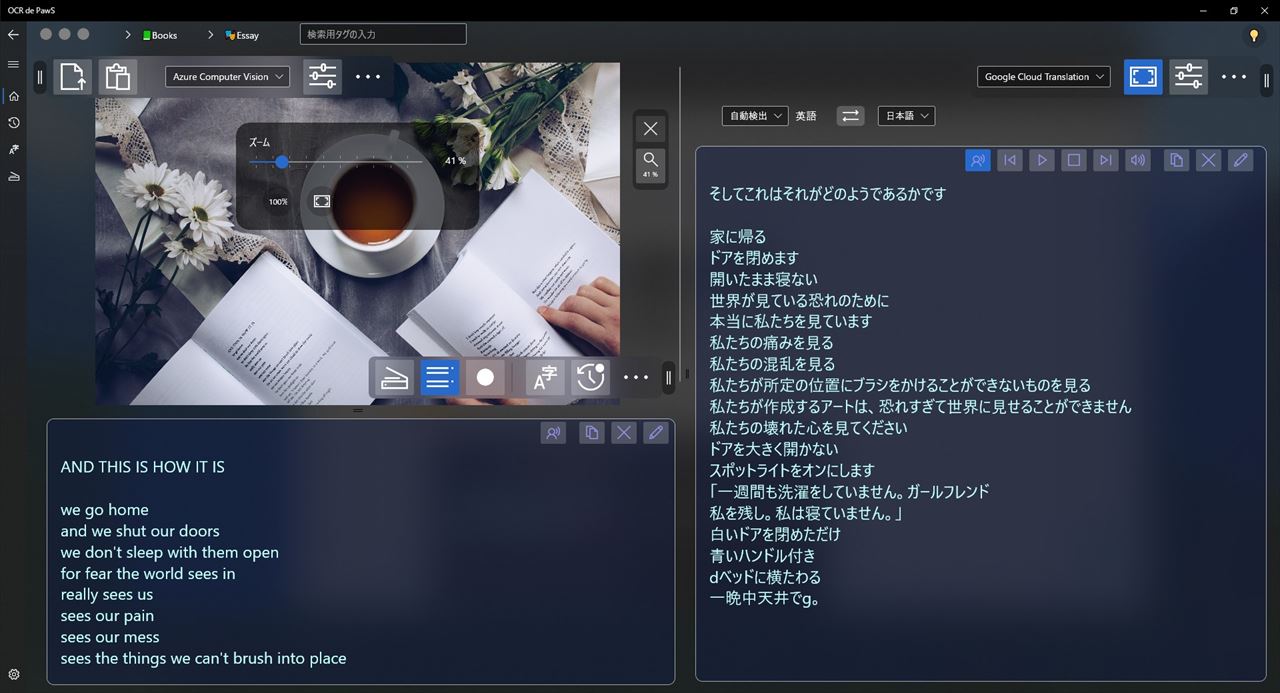Expand Google Cloud Translation dropdown
1280x693 pixels.
coord(1043,77)
